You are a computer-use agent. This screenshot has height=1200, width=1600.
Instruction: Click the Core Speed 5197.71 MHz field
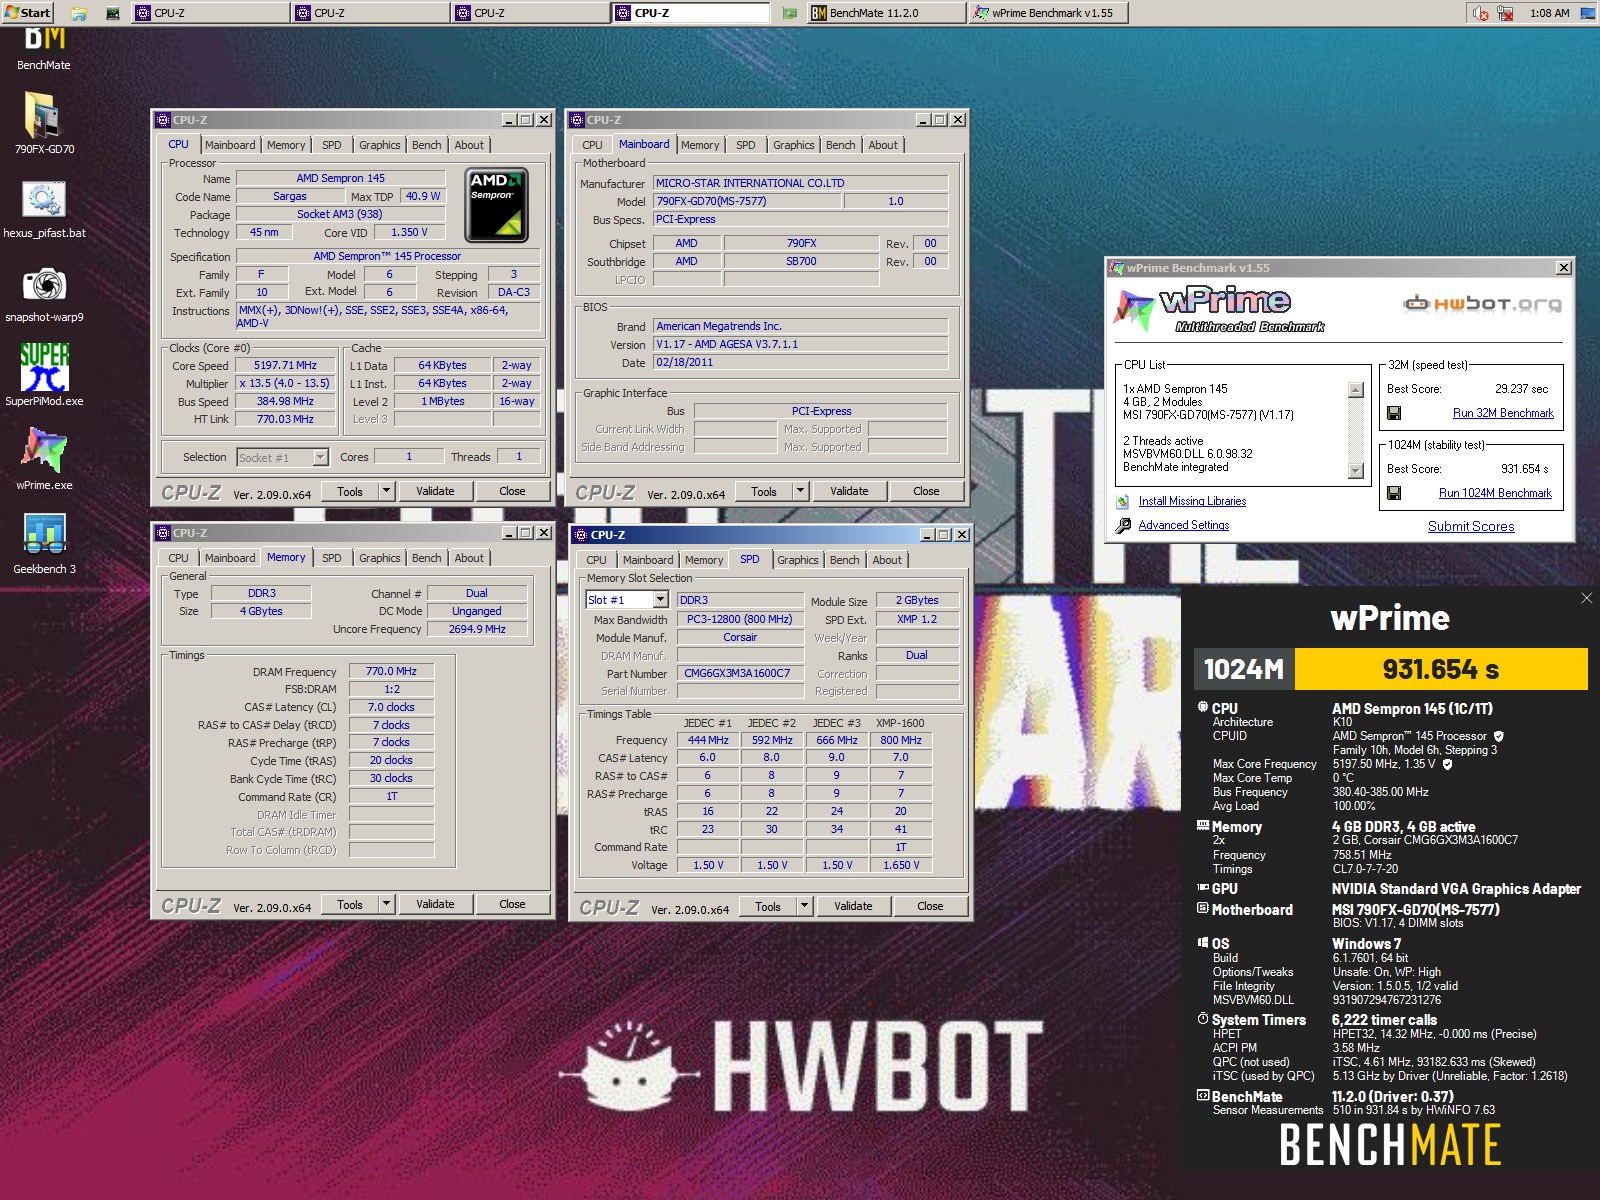(x=285, y=365)
